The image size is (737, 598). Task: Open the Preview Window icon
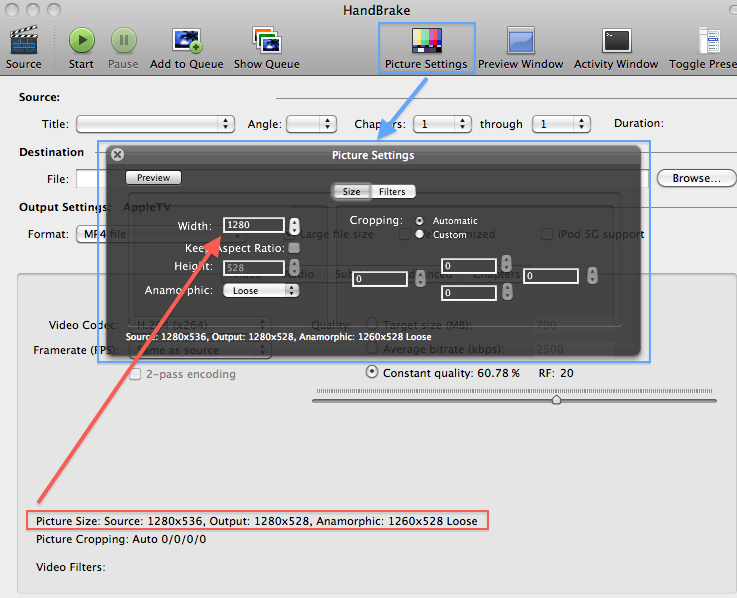521,40
